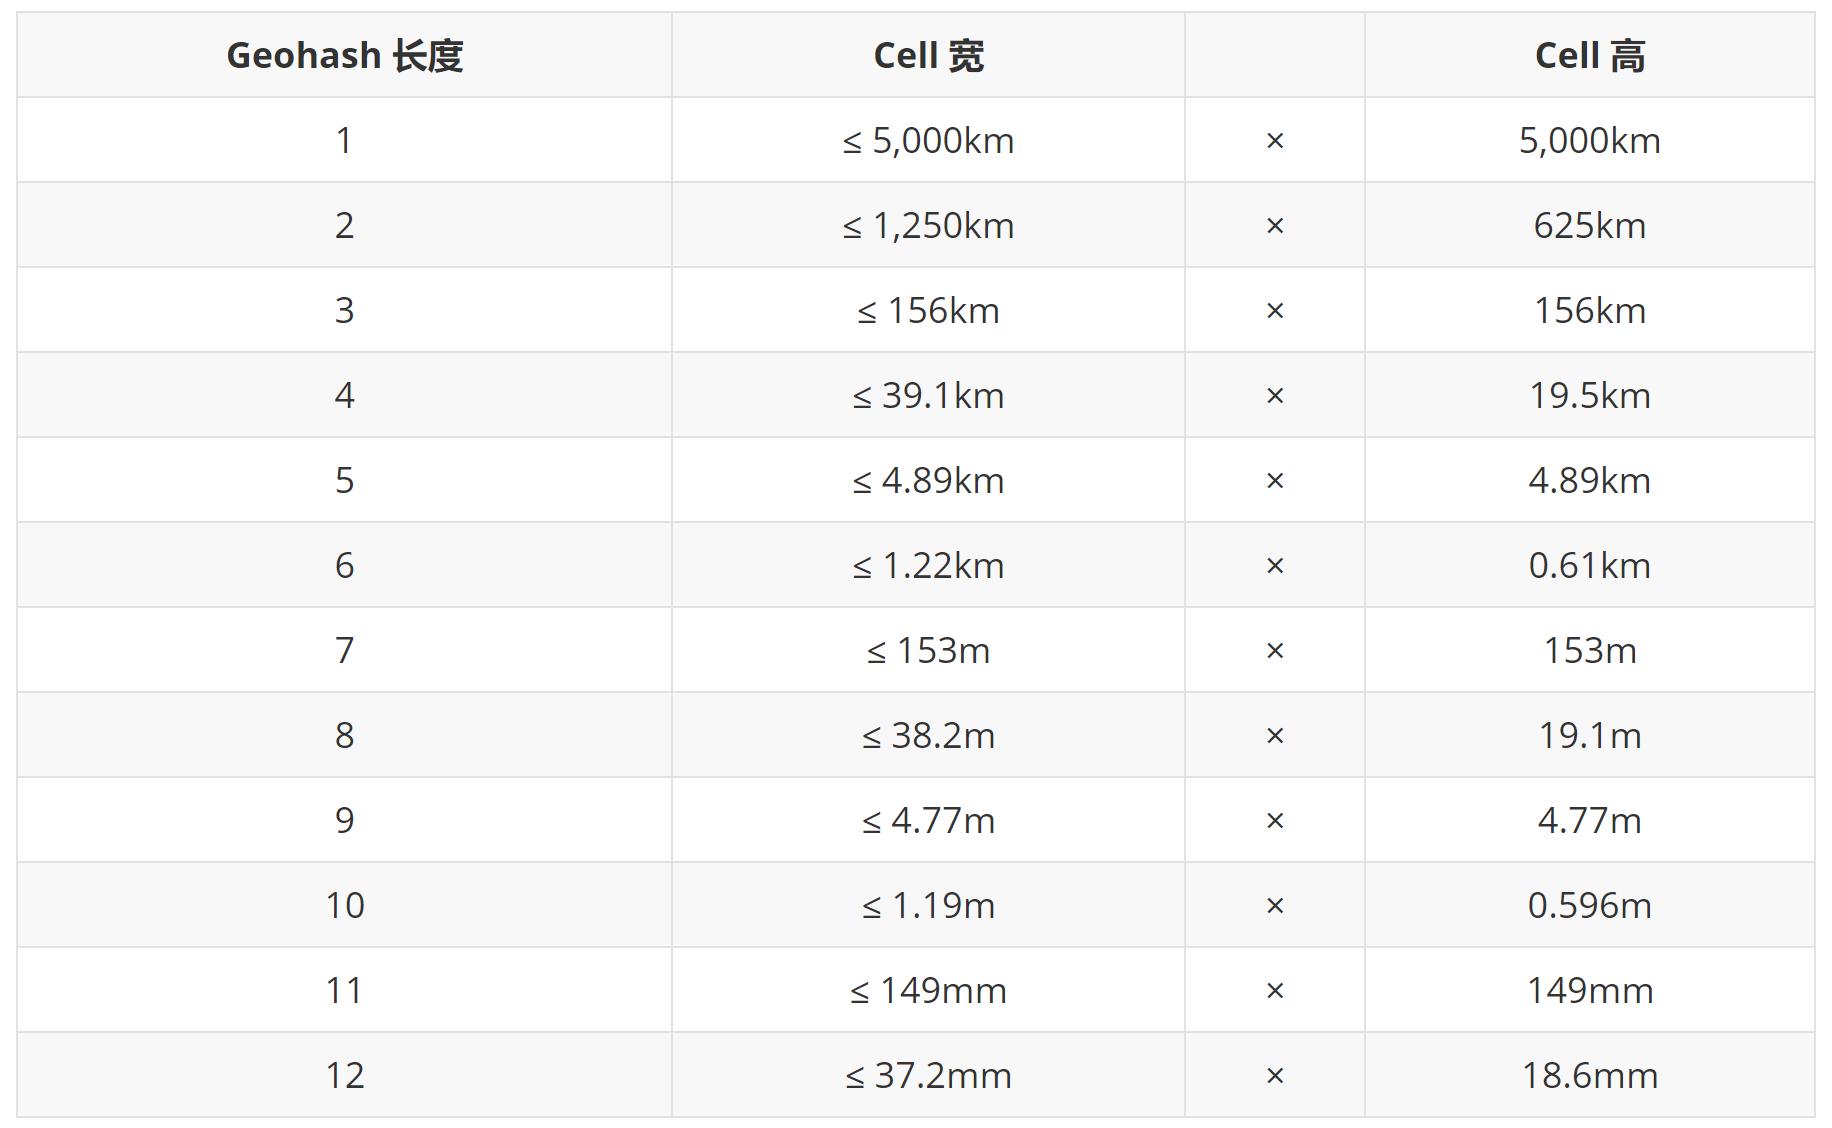
Task: Select Geohash length 8 cell
Action: pyautogui.click(x=344, y=736)
